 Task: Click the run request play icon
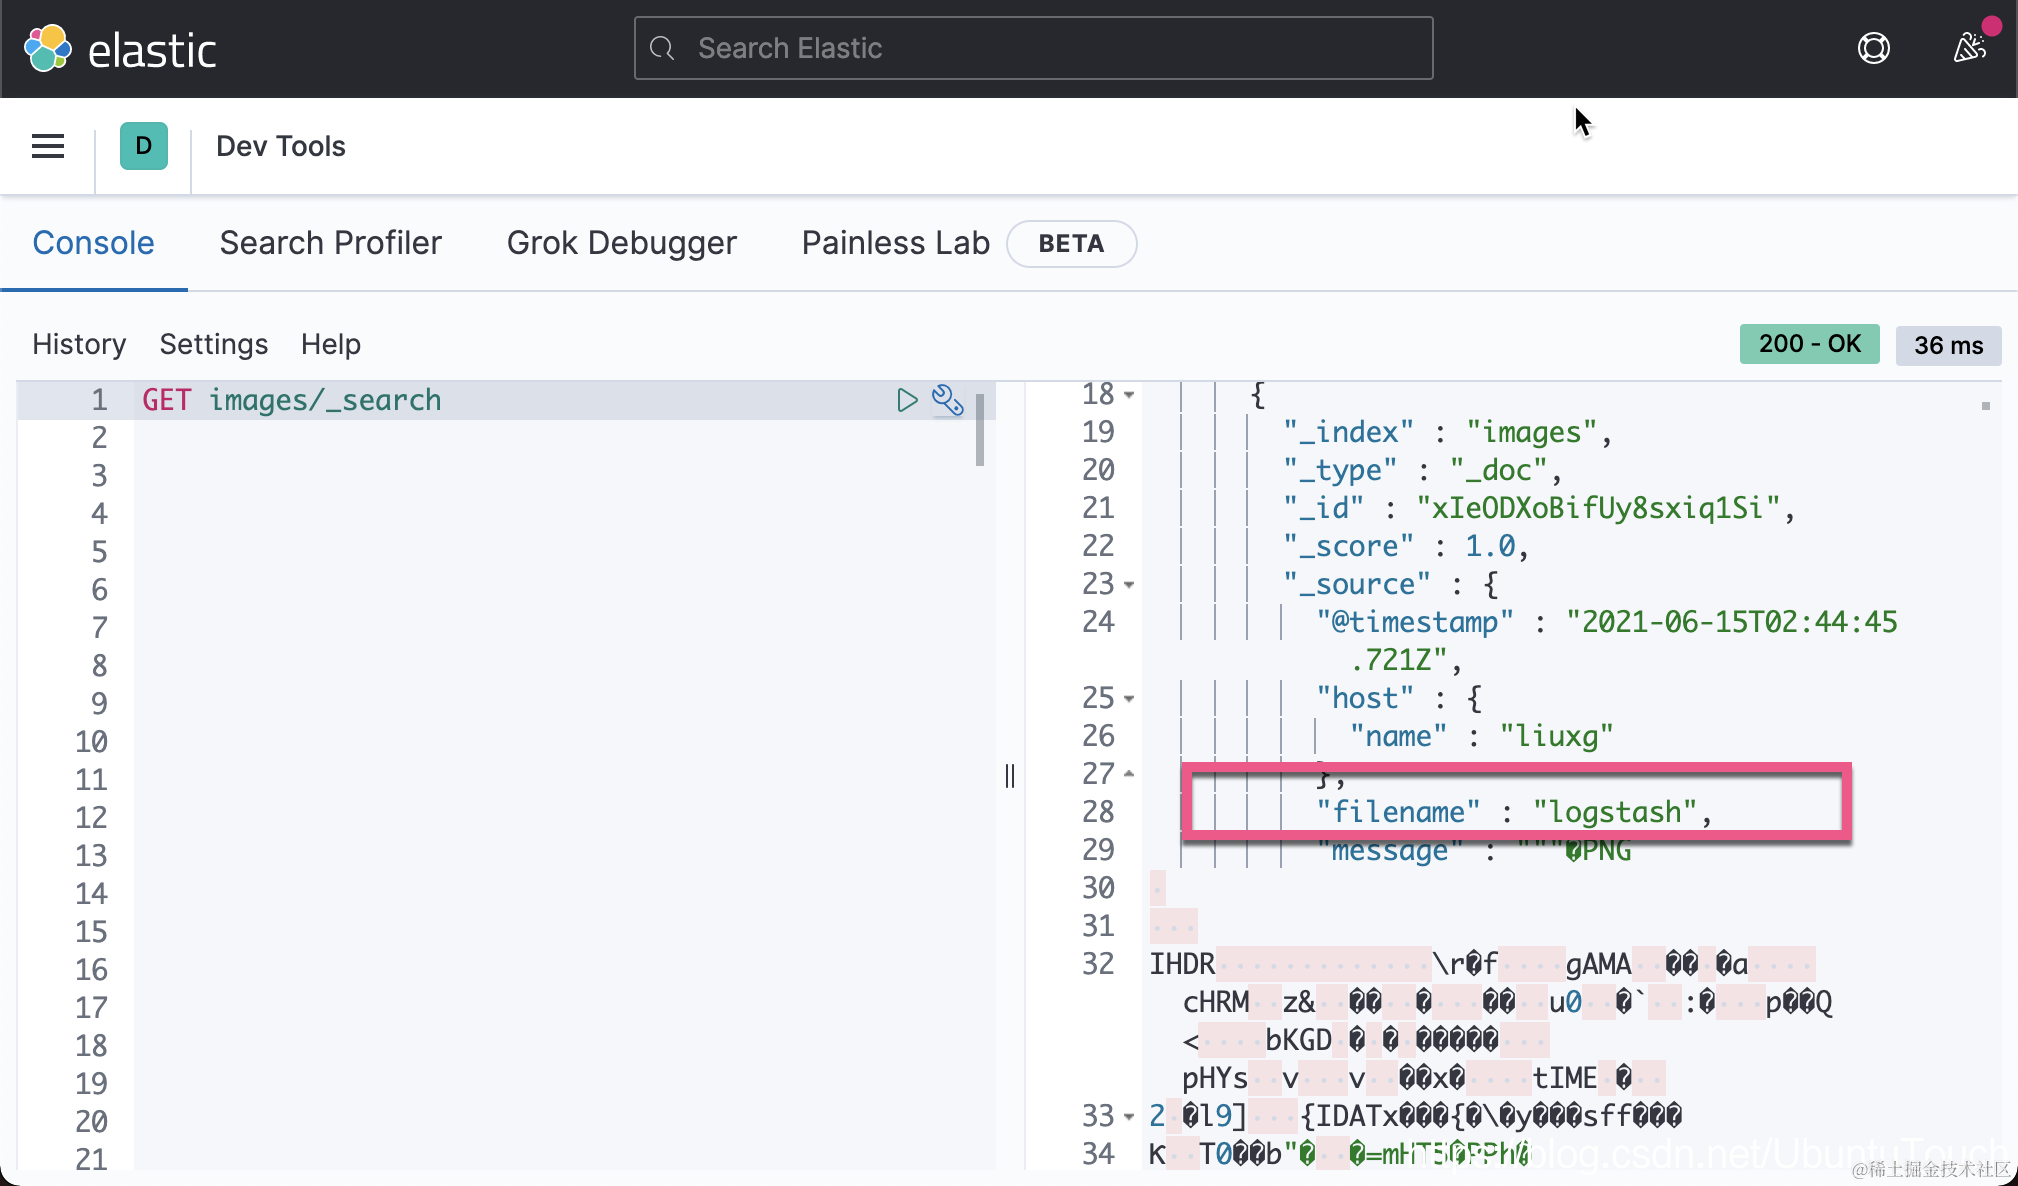[x=907, y=401]
